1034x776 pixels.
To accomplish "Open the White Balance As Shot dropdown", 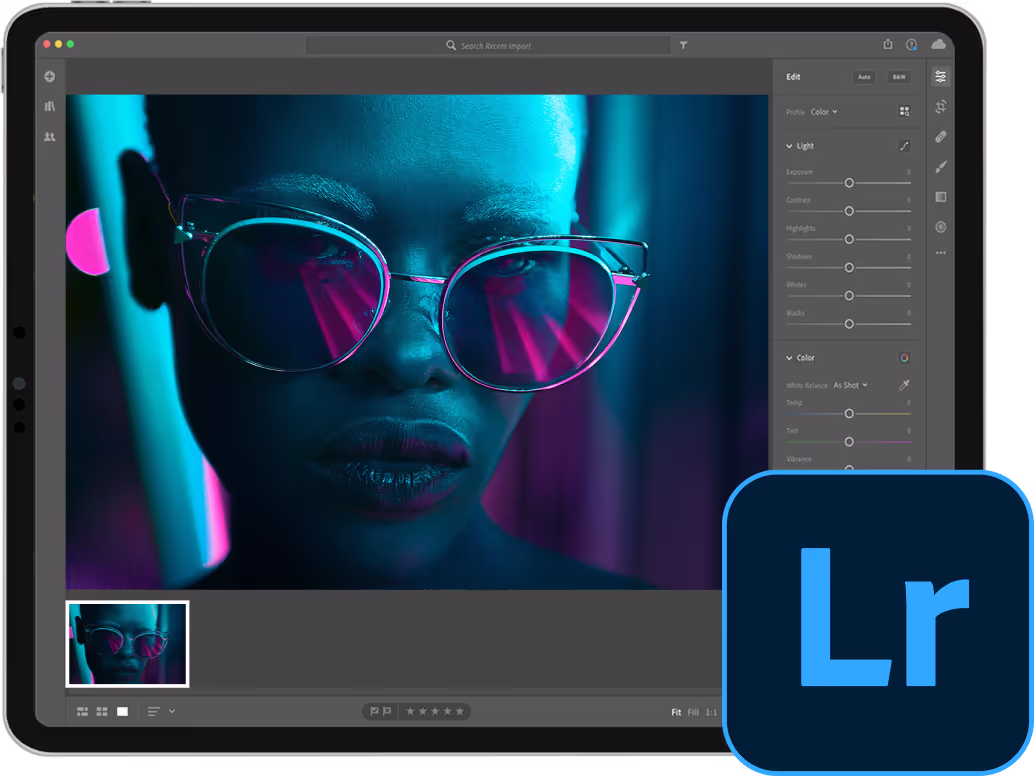I will (x=850, y=384).
